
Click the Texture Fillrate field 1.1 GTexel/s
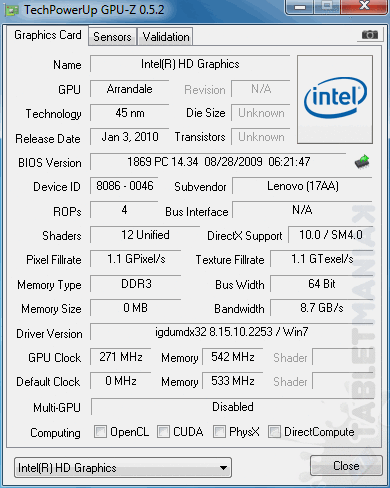point(322,259)
